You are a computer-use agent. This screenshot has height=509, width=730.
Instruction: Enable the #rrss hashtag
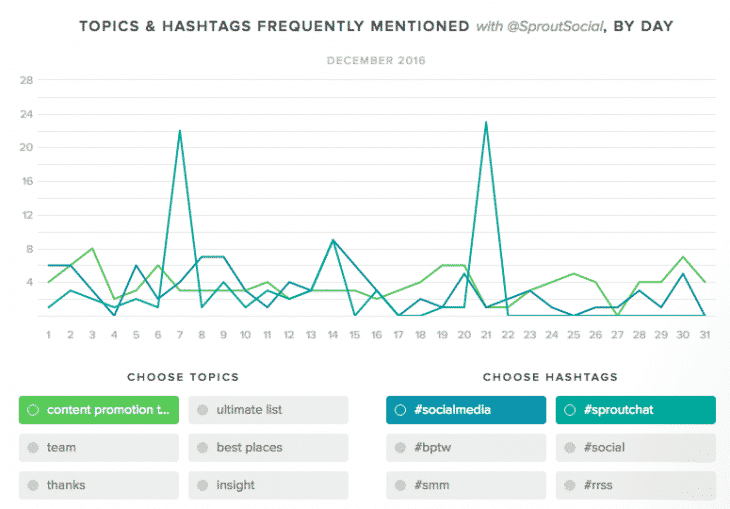(635, 485)
